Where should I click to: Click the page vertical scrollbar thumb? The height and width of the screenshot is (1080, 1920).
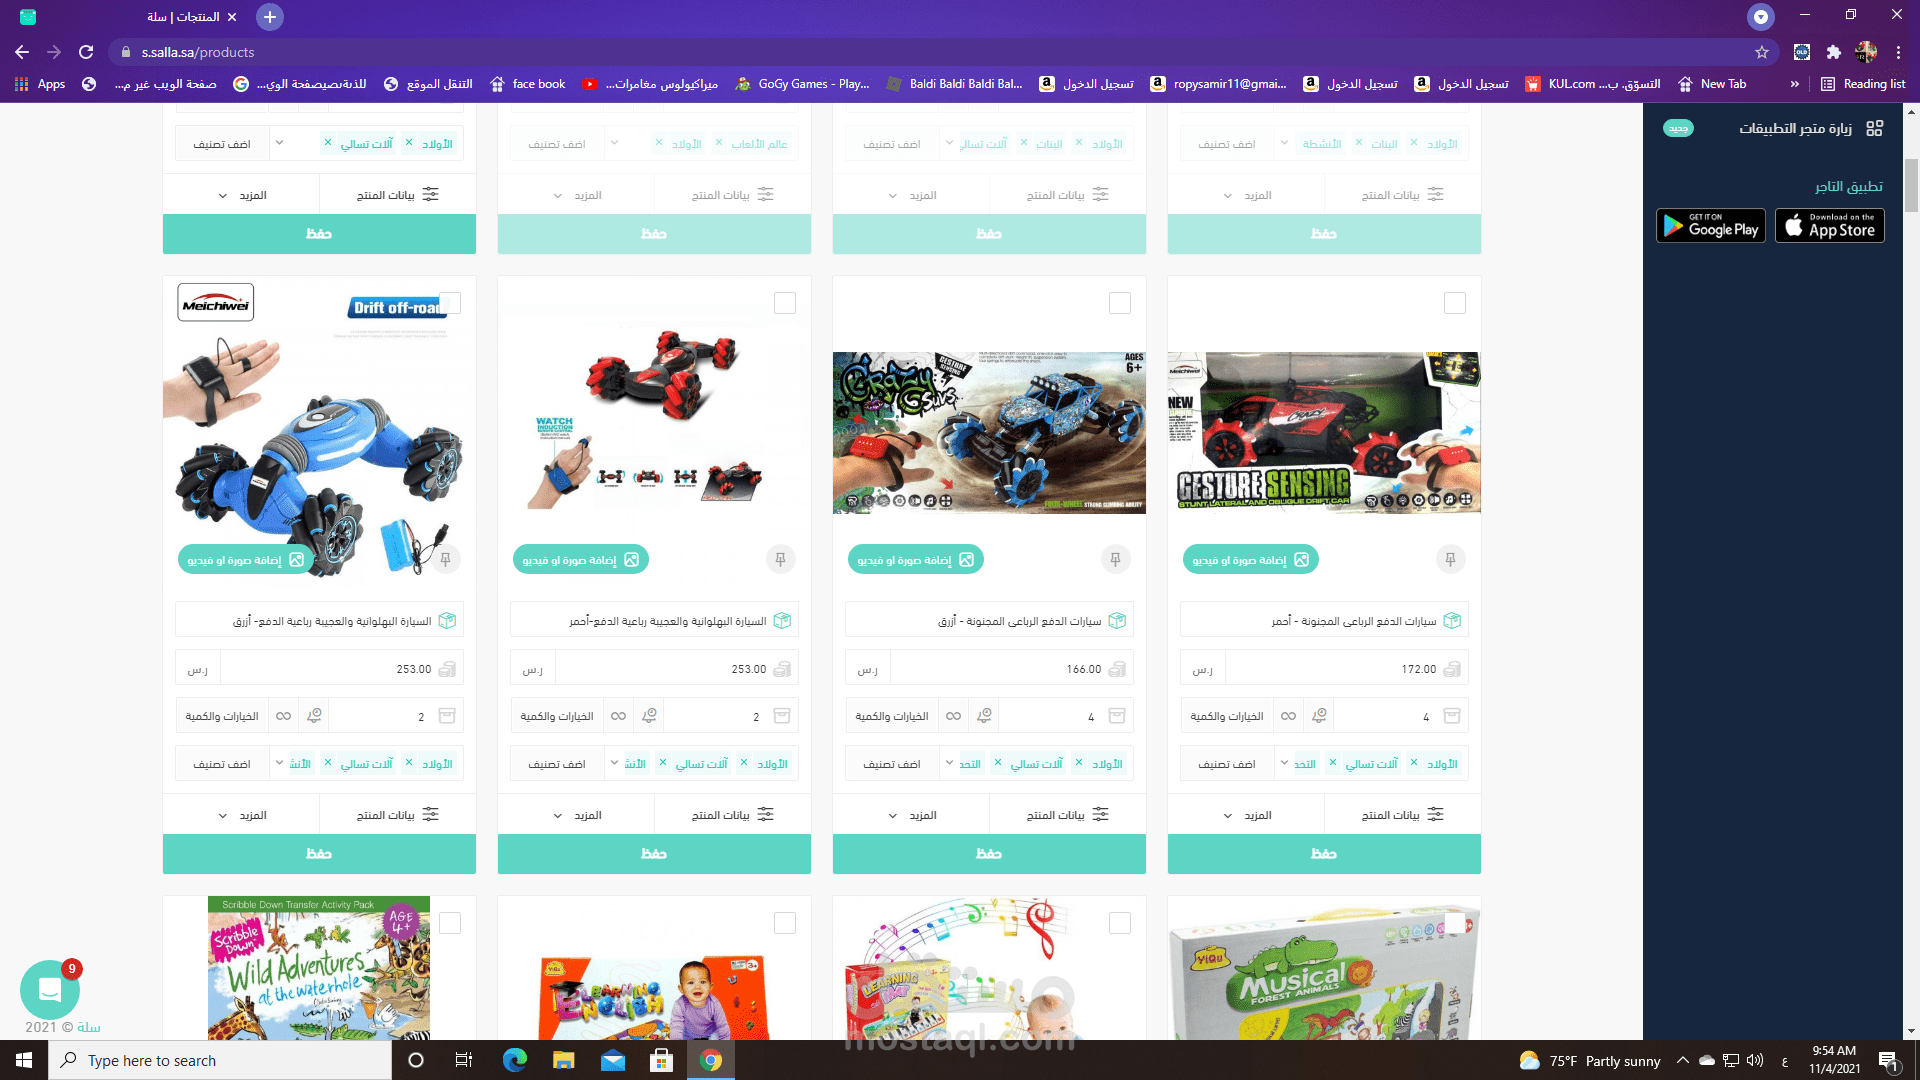[x=1911, y=185]
